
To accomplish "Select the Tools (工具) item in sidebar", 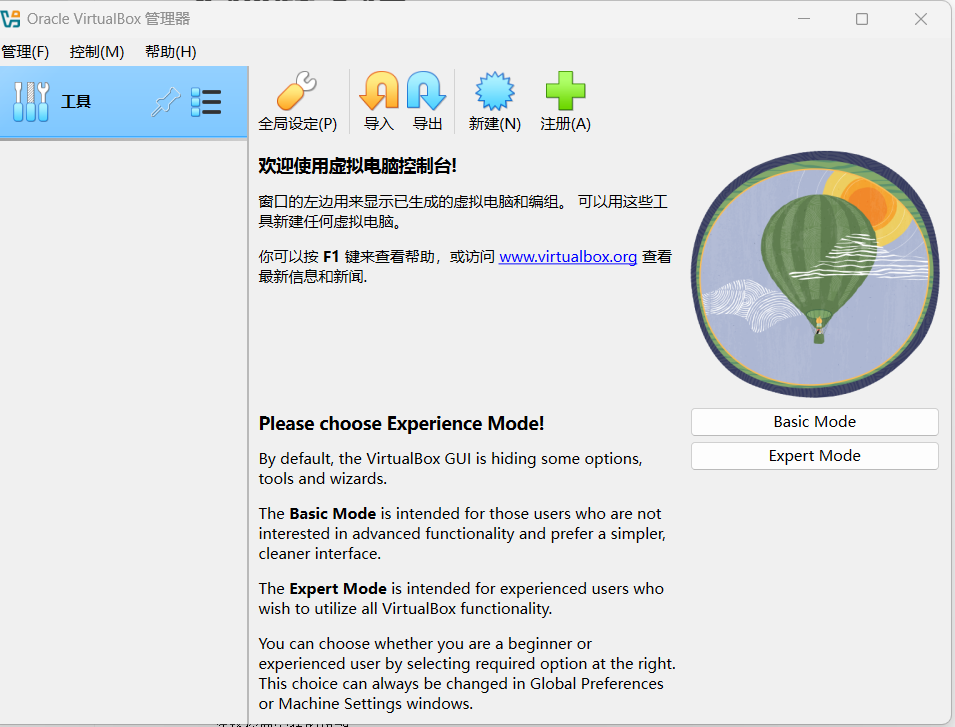I will [124, 102].
